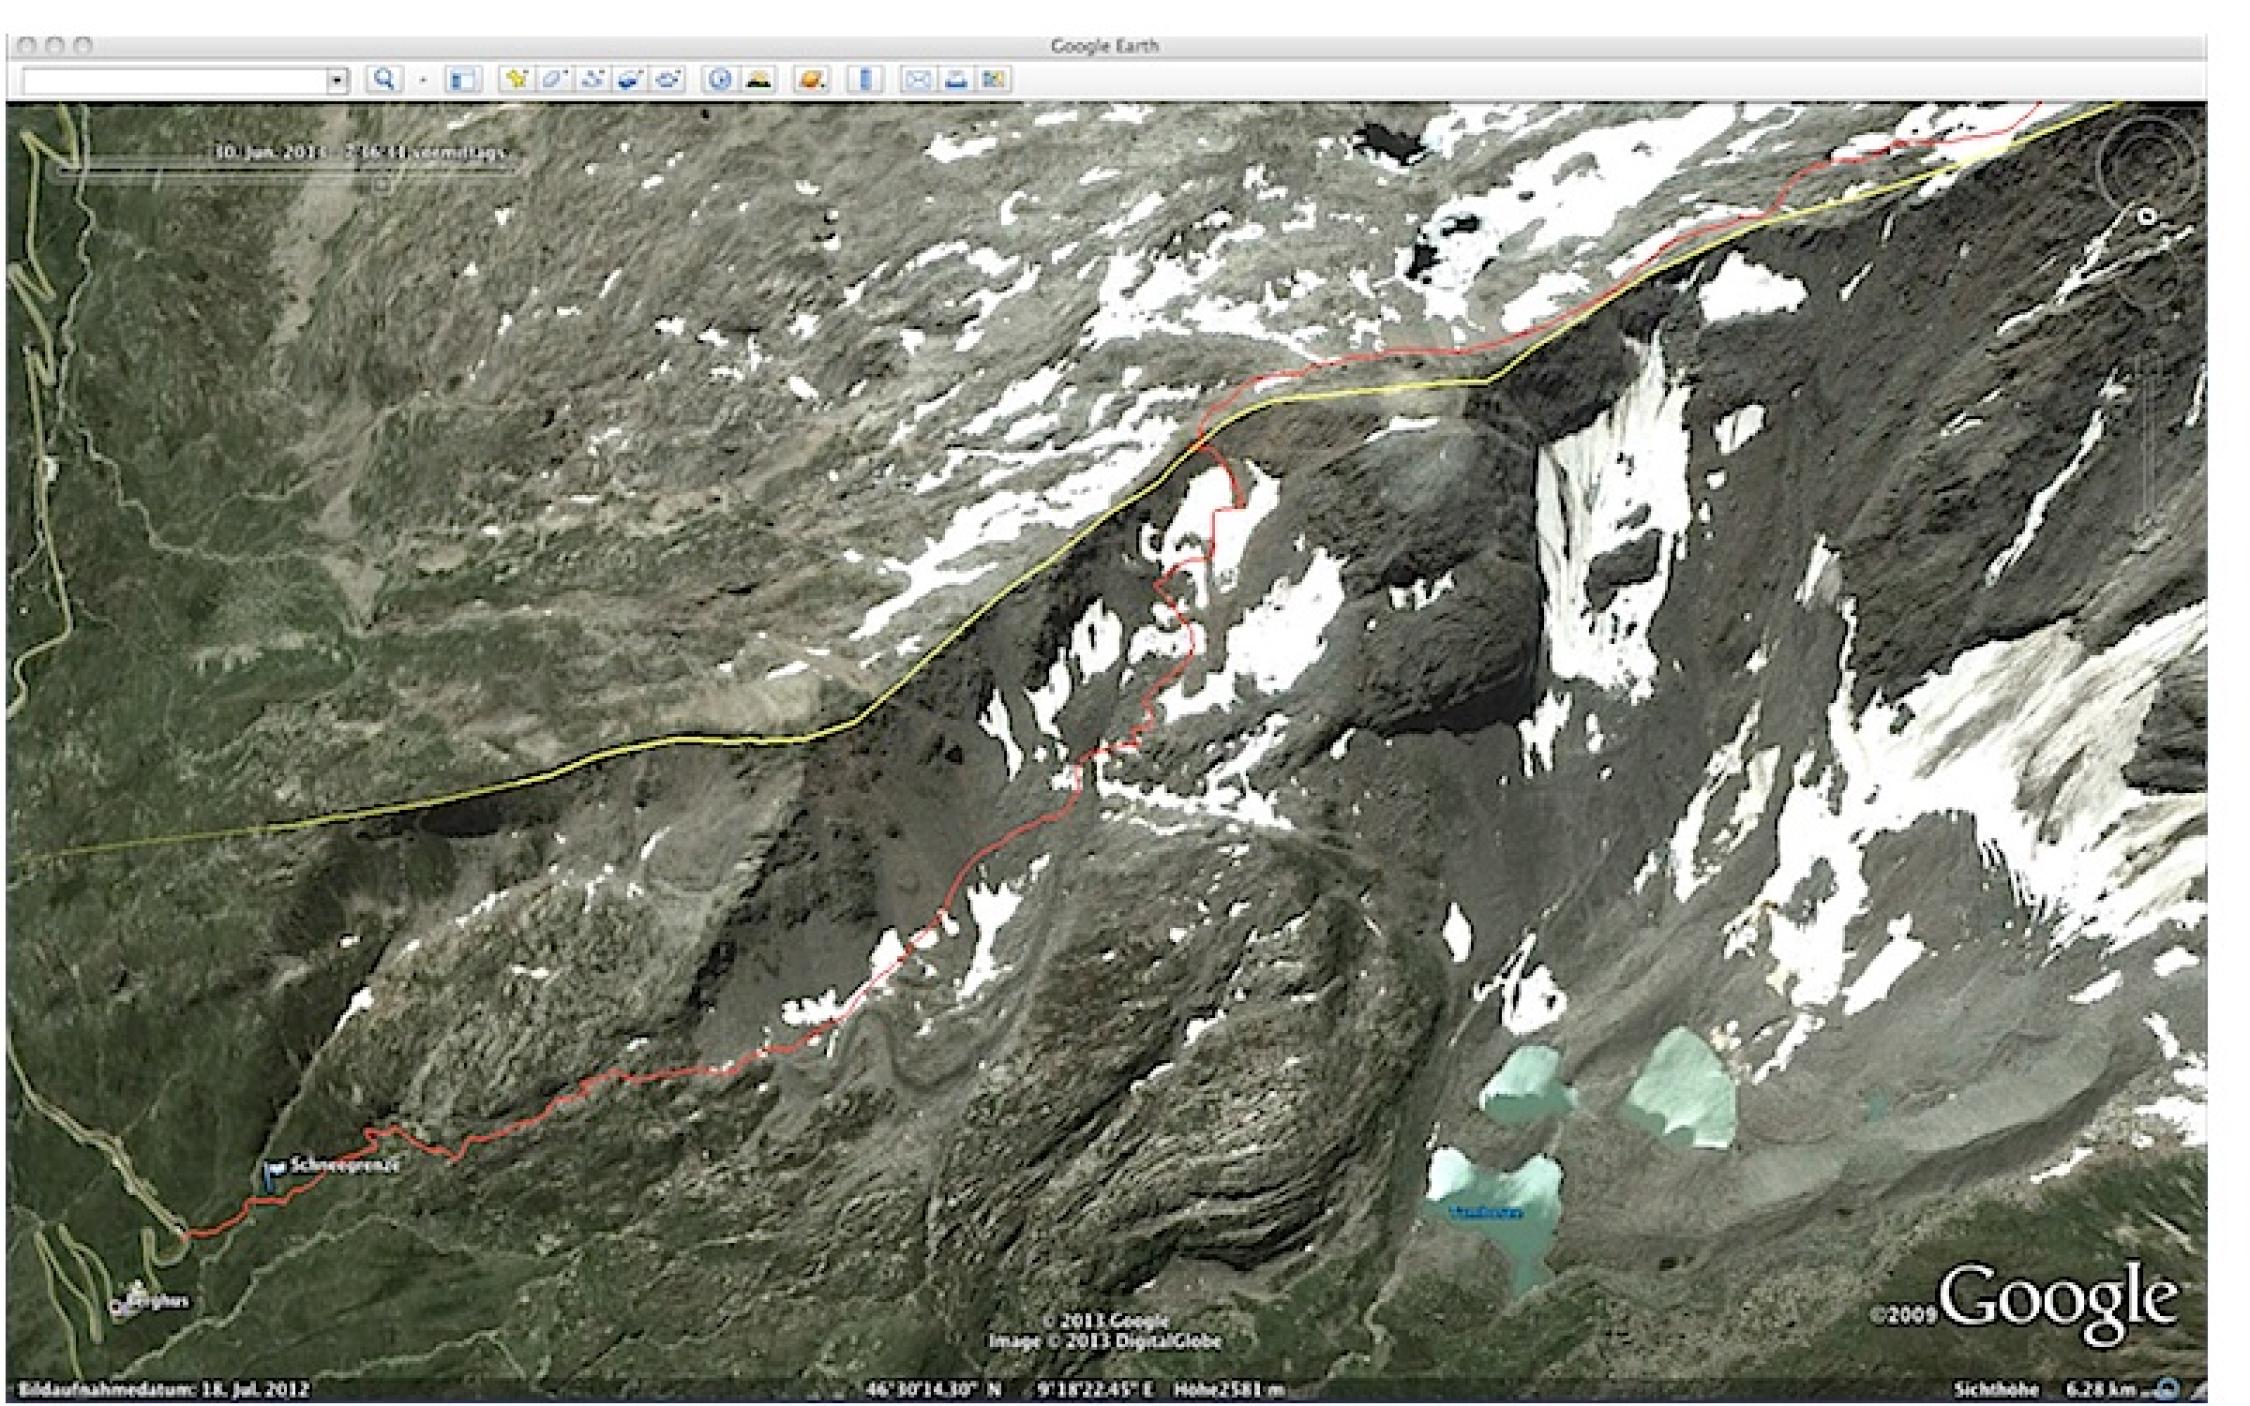Toggle the sidebar panel view

[x=462, y=80]
